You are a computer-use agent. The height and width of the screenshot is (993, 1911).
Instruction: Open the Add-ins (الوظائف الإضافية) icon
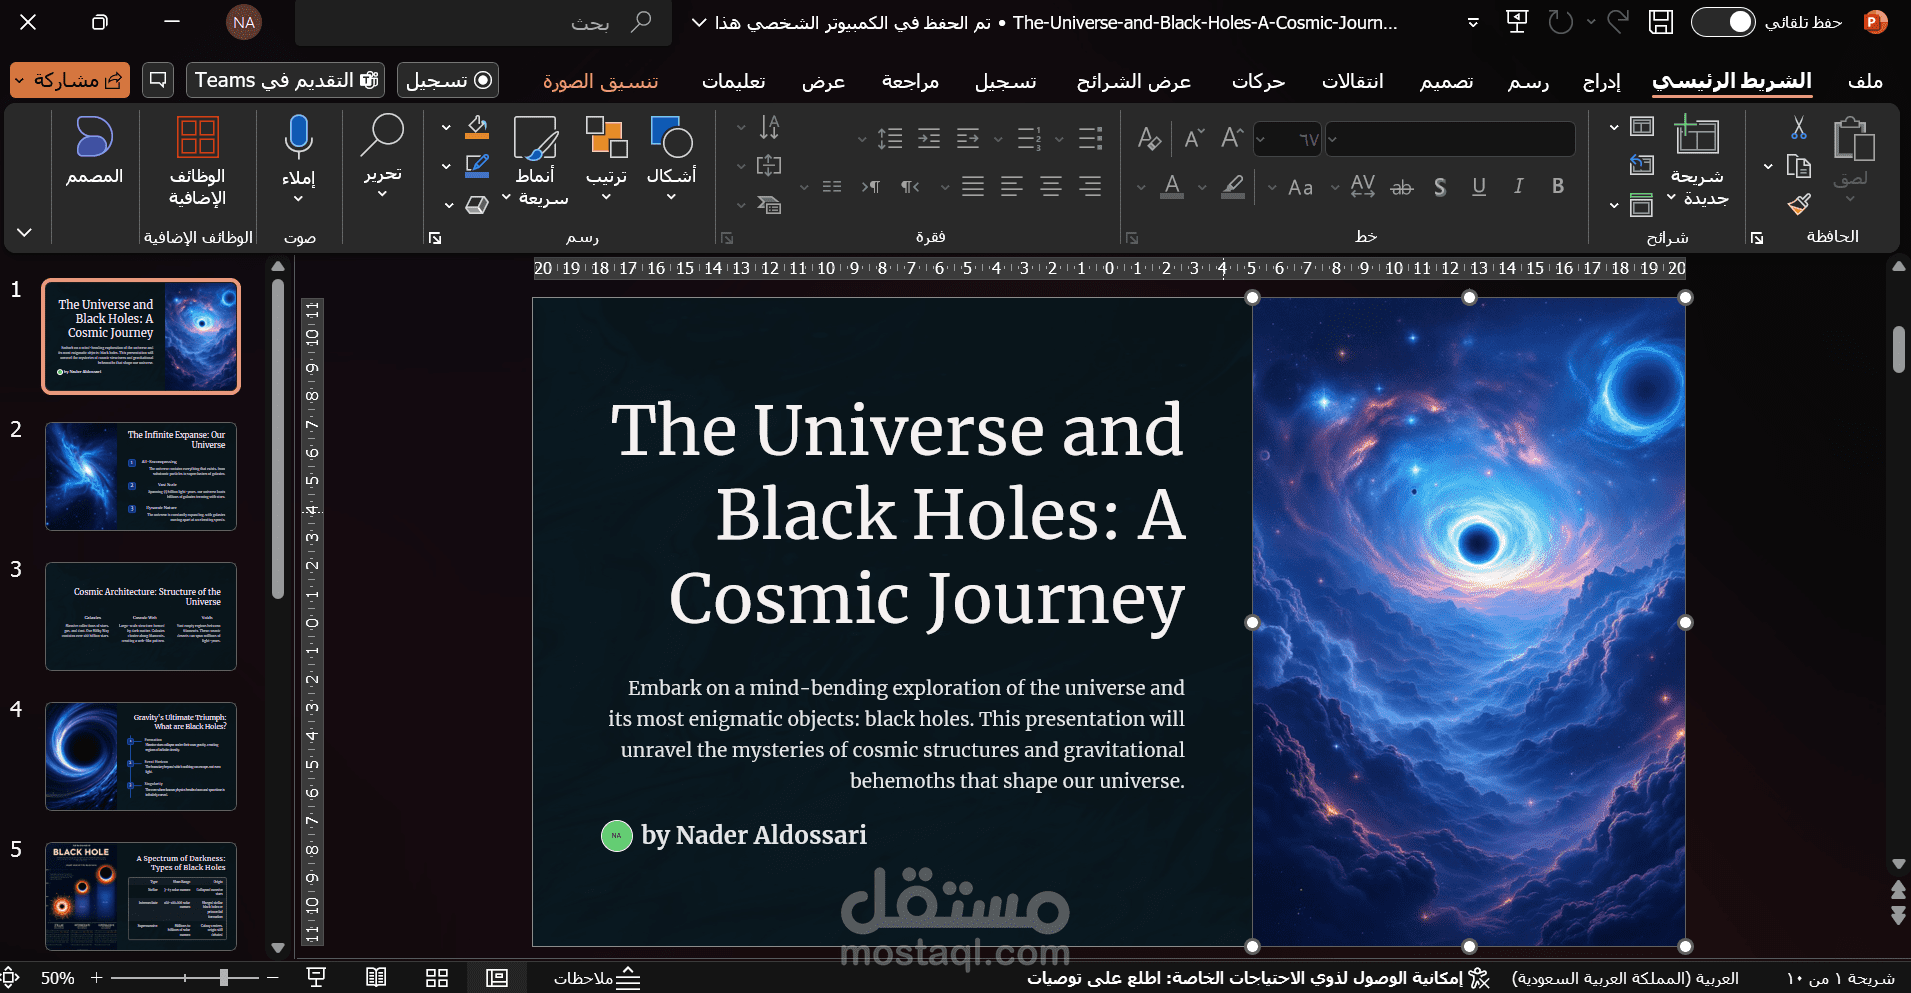[197, 138]
